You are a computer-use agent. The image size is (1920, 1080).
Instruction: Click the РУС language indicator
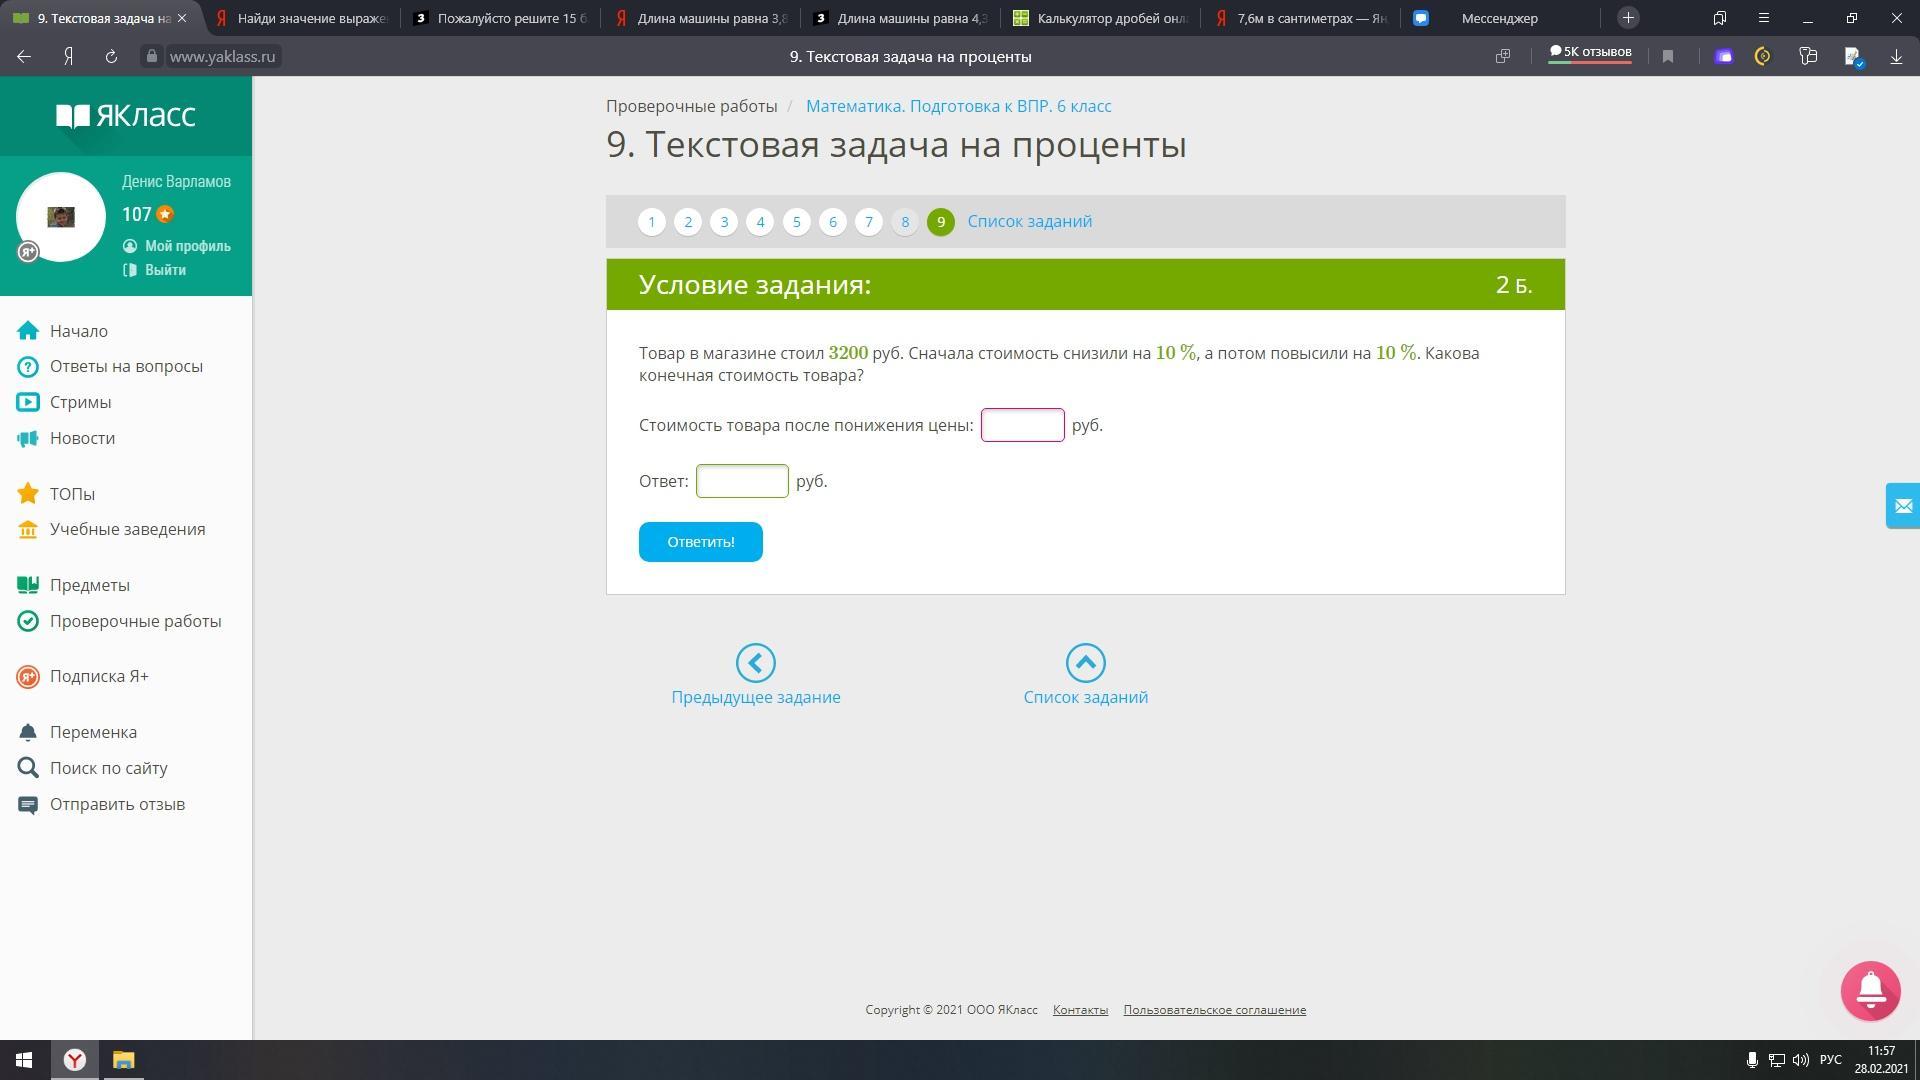pos(1831,1060)
